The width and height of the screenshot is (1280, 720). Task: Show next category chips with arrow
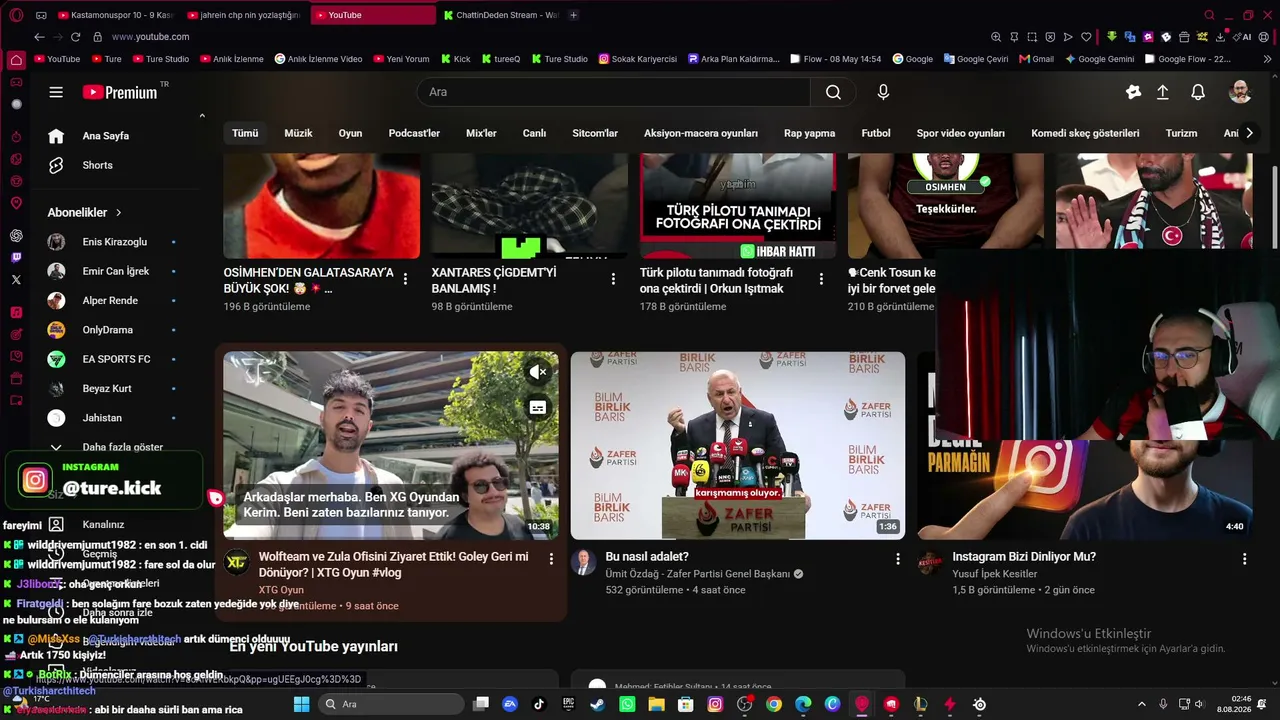(1249, 133)
